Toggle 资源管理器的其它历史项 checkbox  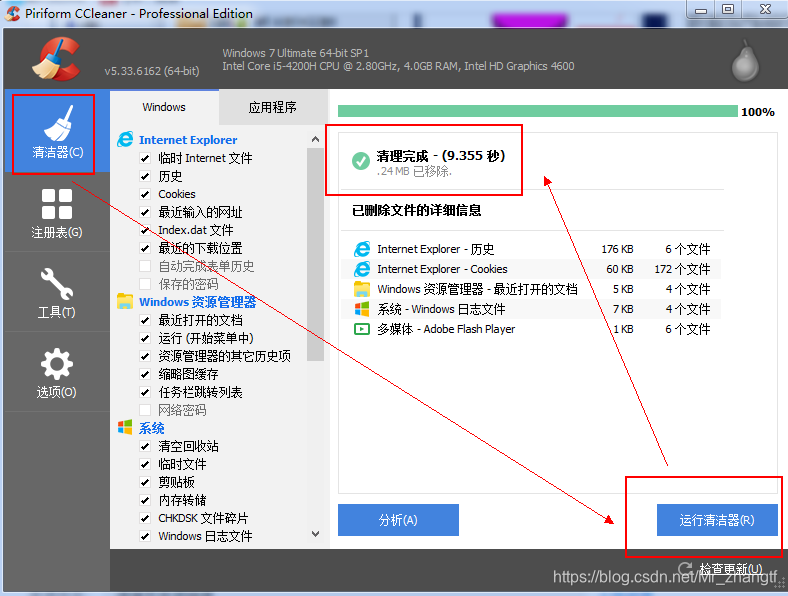[145, 356]
